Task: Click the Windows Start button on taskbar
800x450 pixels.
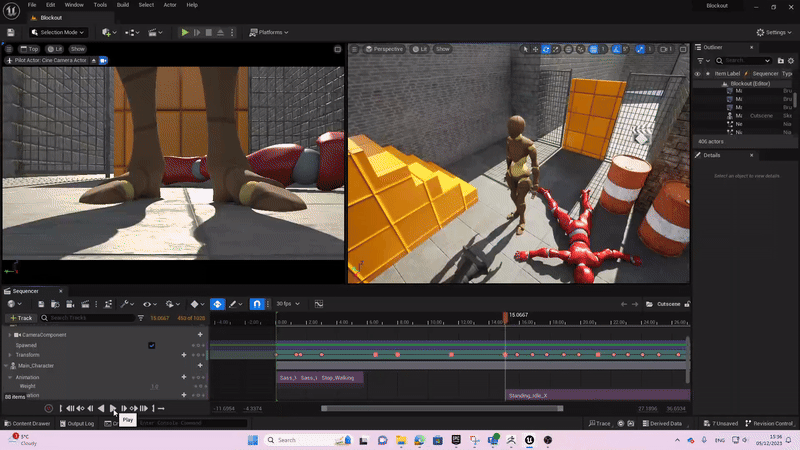Action: point(251,440)
